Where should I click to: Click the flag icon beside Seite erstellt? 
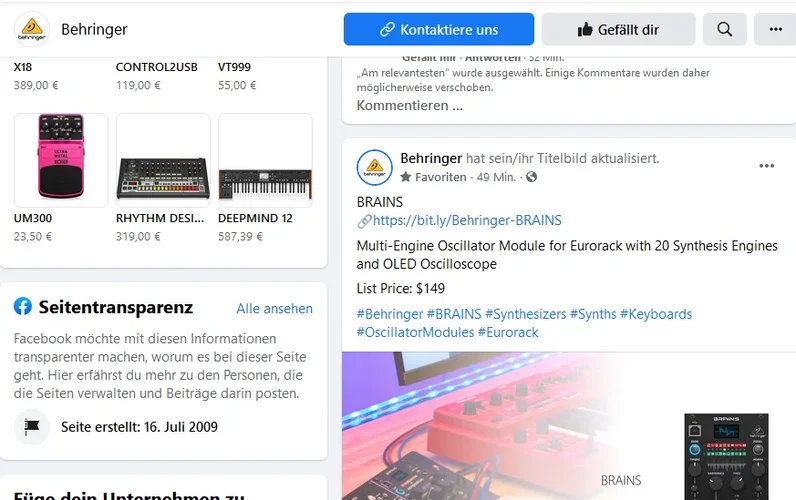point(32,427)
